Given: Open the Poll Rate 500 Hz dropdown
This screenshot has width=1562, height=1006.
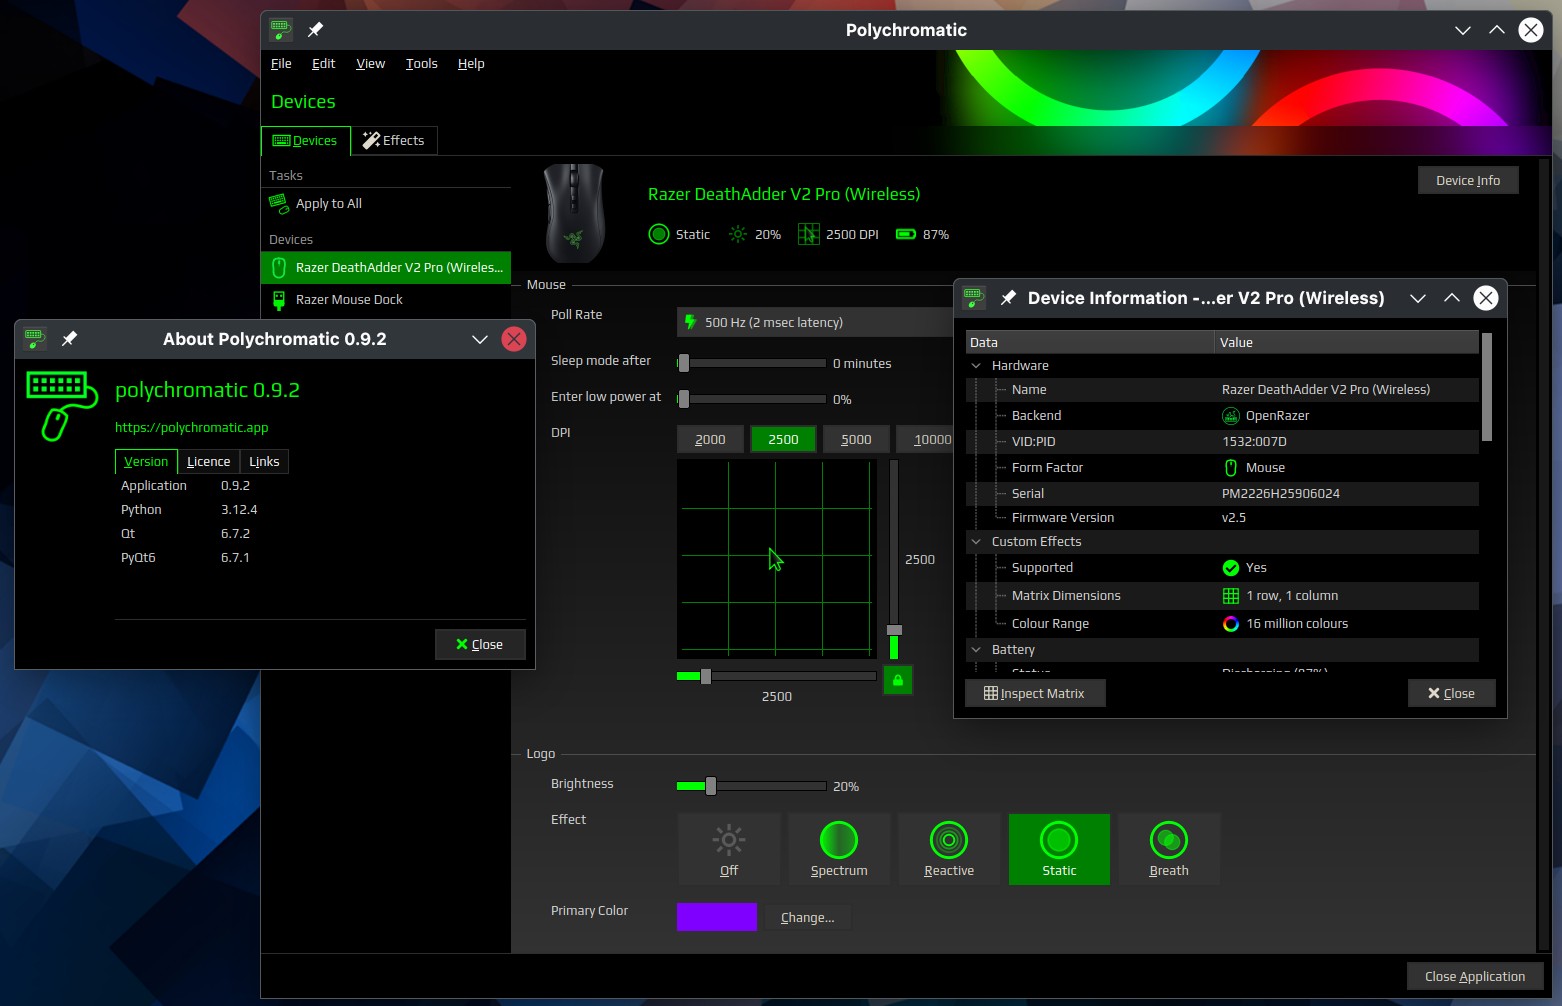Looking at the screenshot, I should (815, 322).
